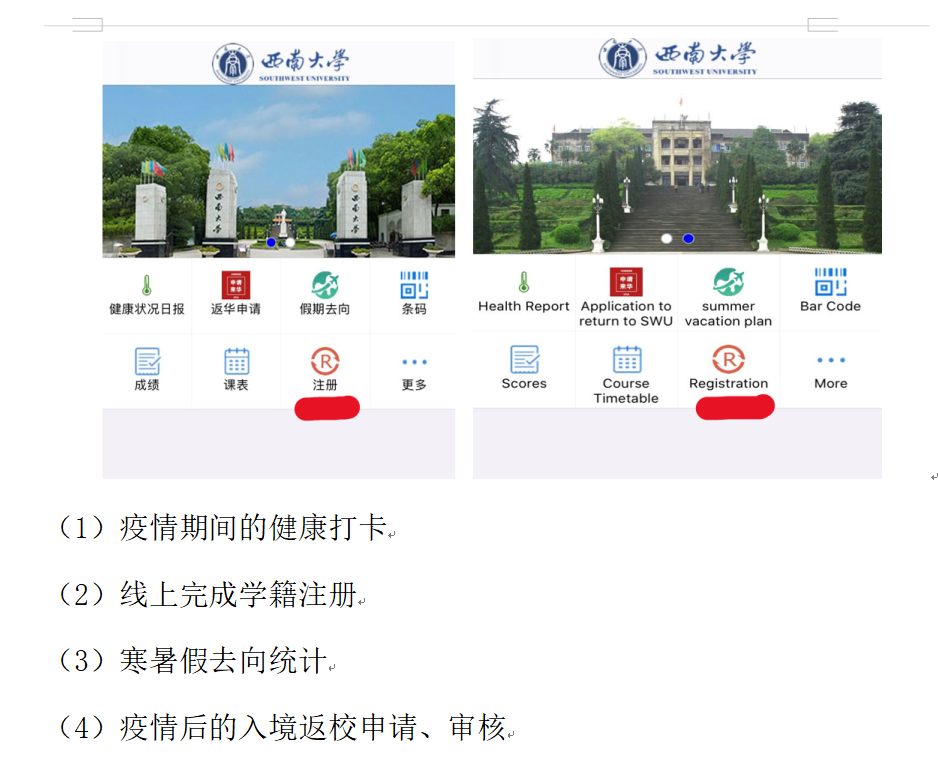The height and width of the screenshot is (770, 938).
Task: Tap Application to return to SWU
Action: (x=626, y=283)
